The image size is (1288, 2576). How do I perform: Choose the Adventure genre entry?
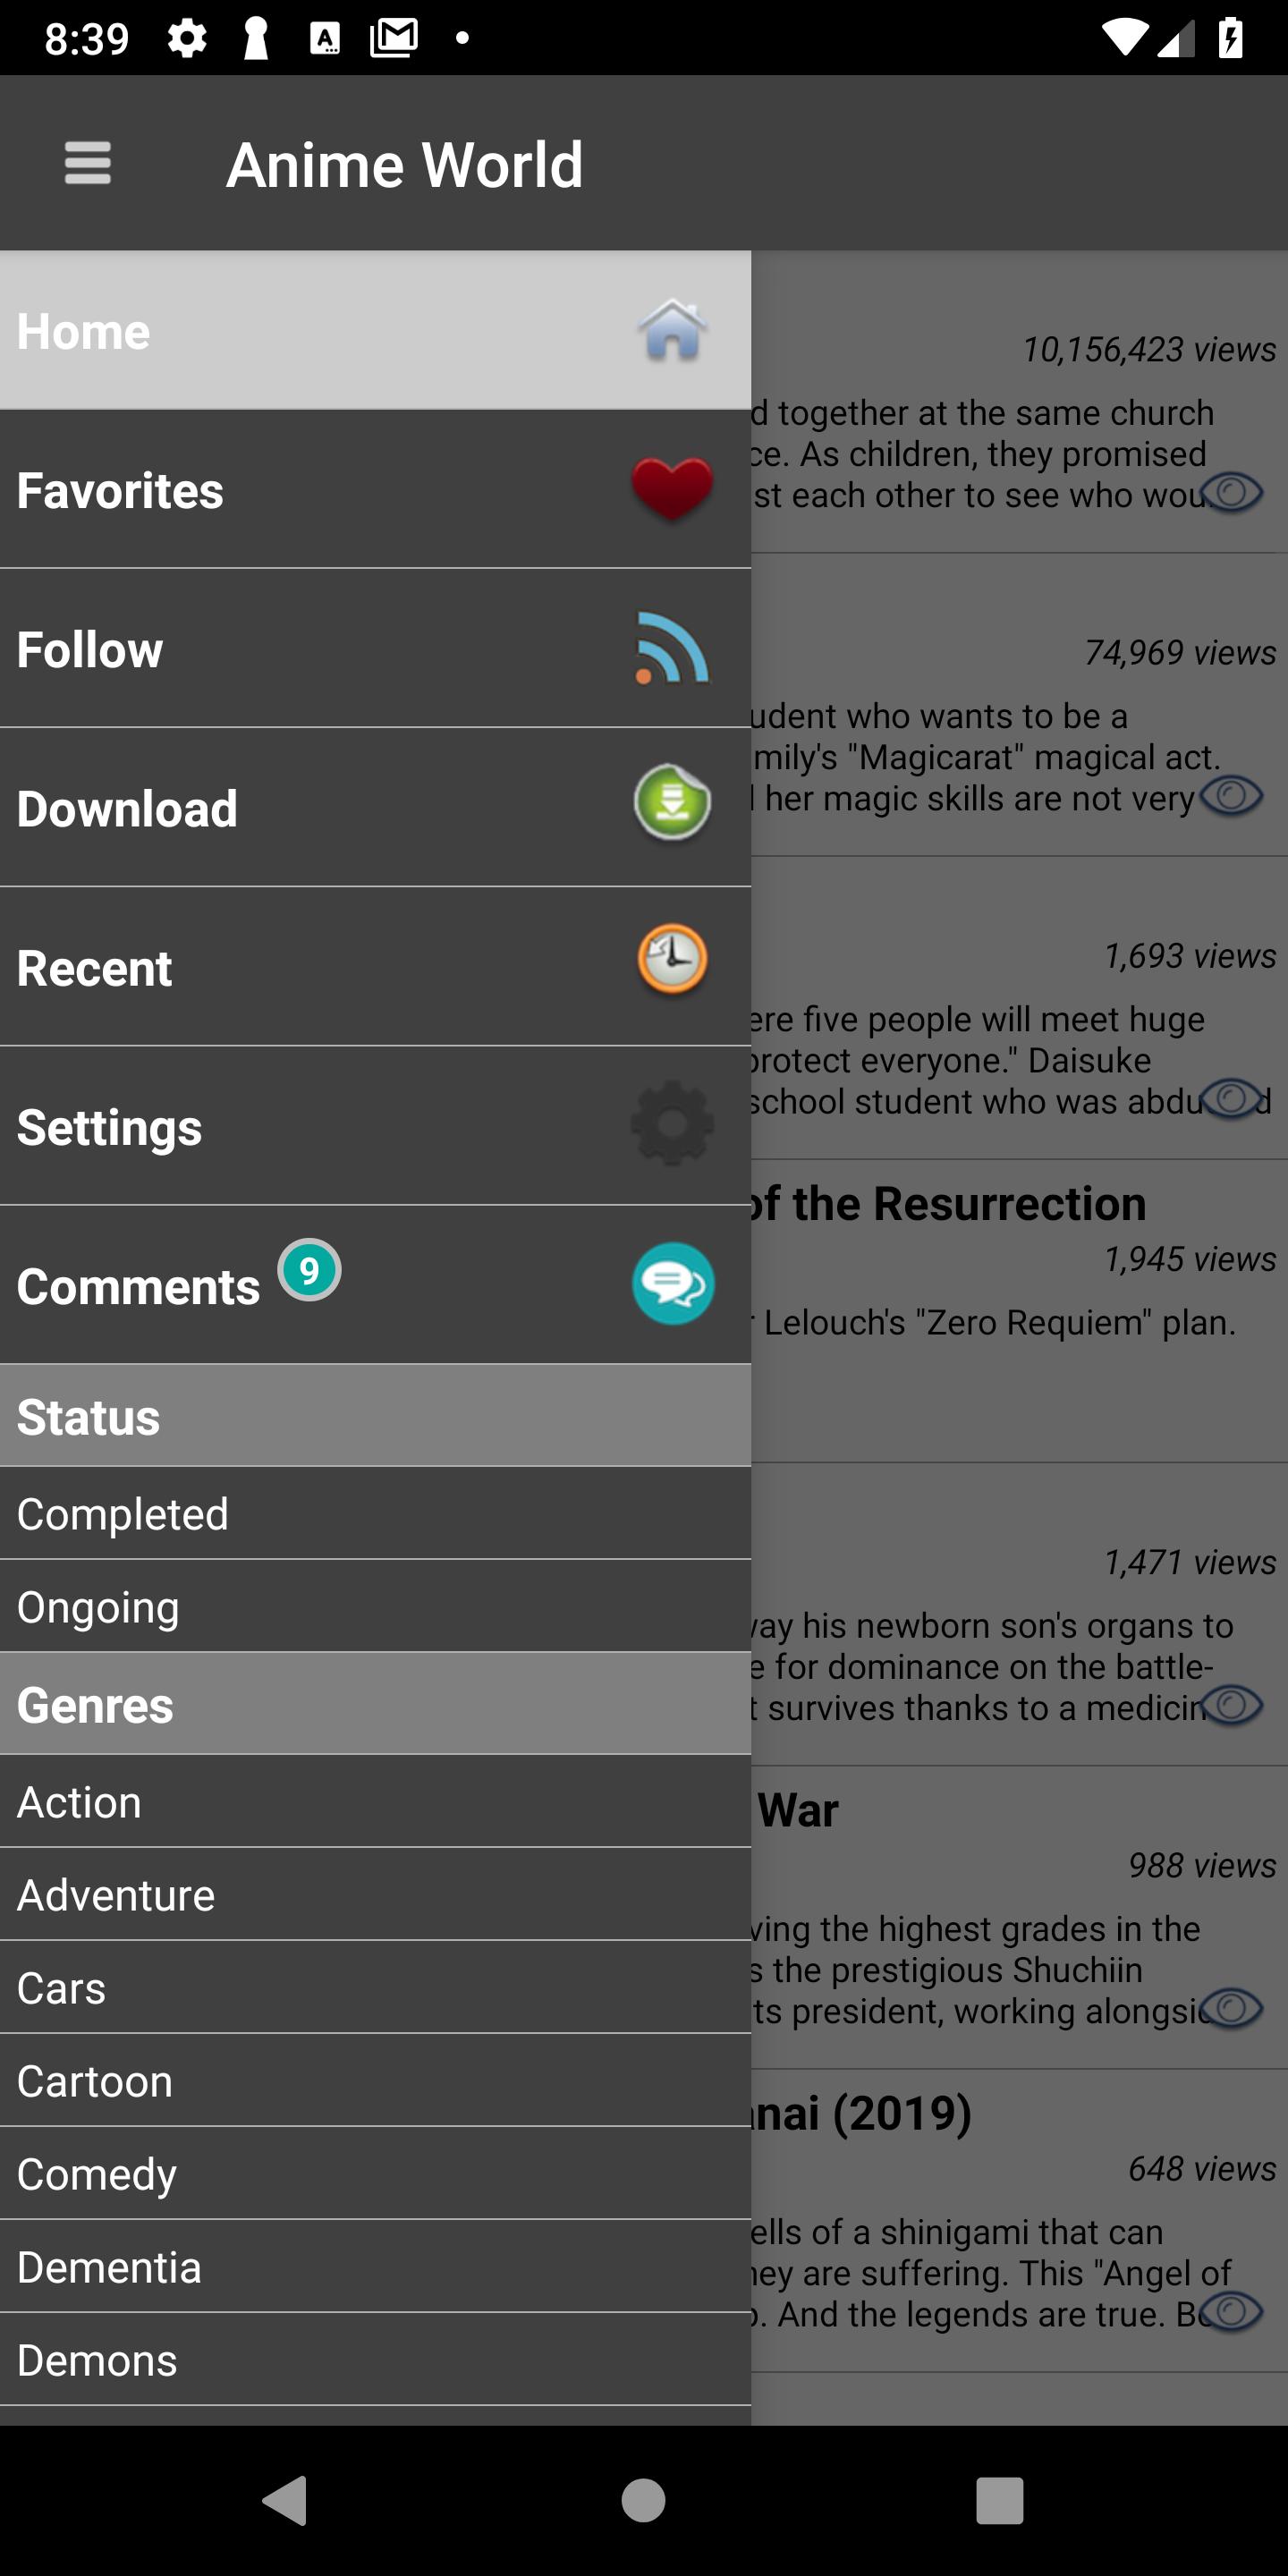tap(375, 1894)
